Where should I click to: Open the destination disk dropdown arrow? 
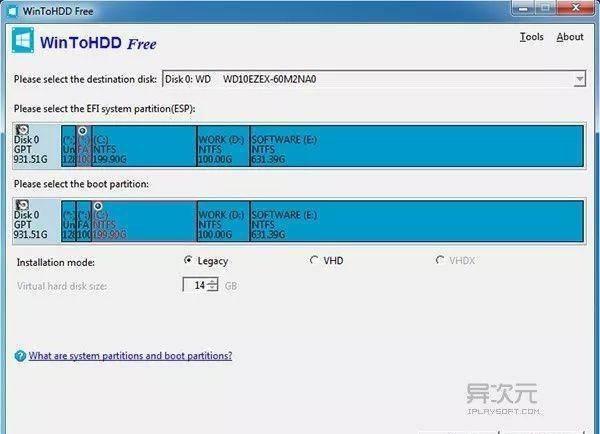click(579, 79)
